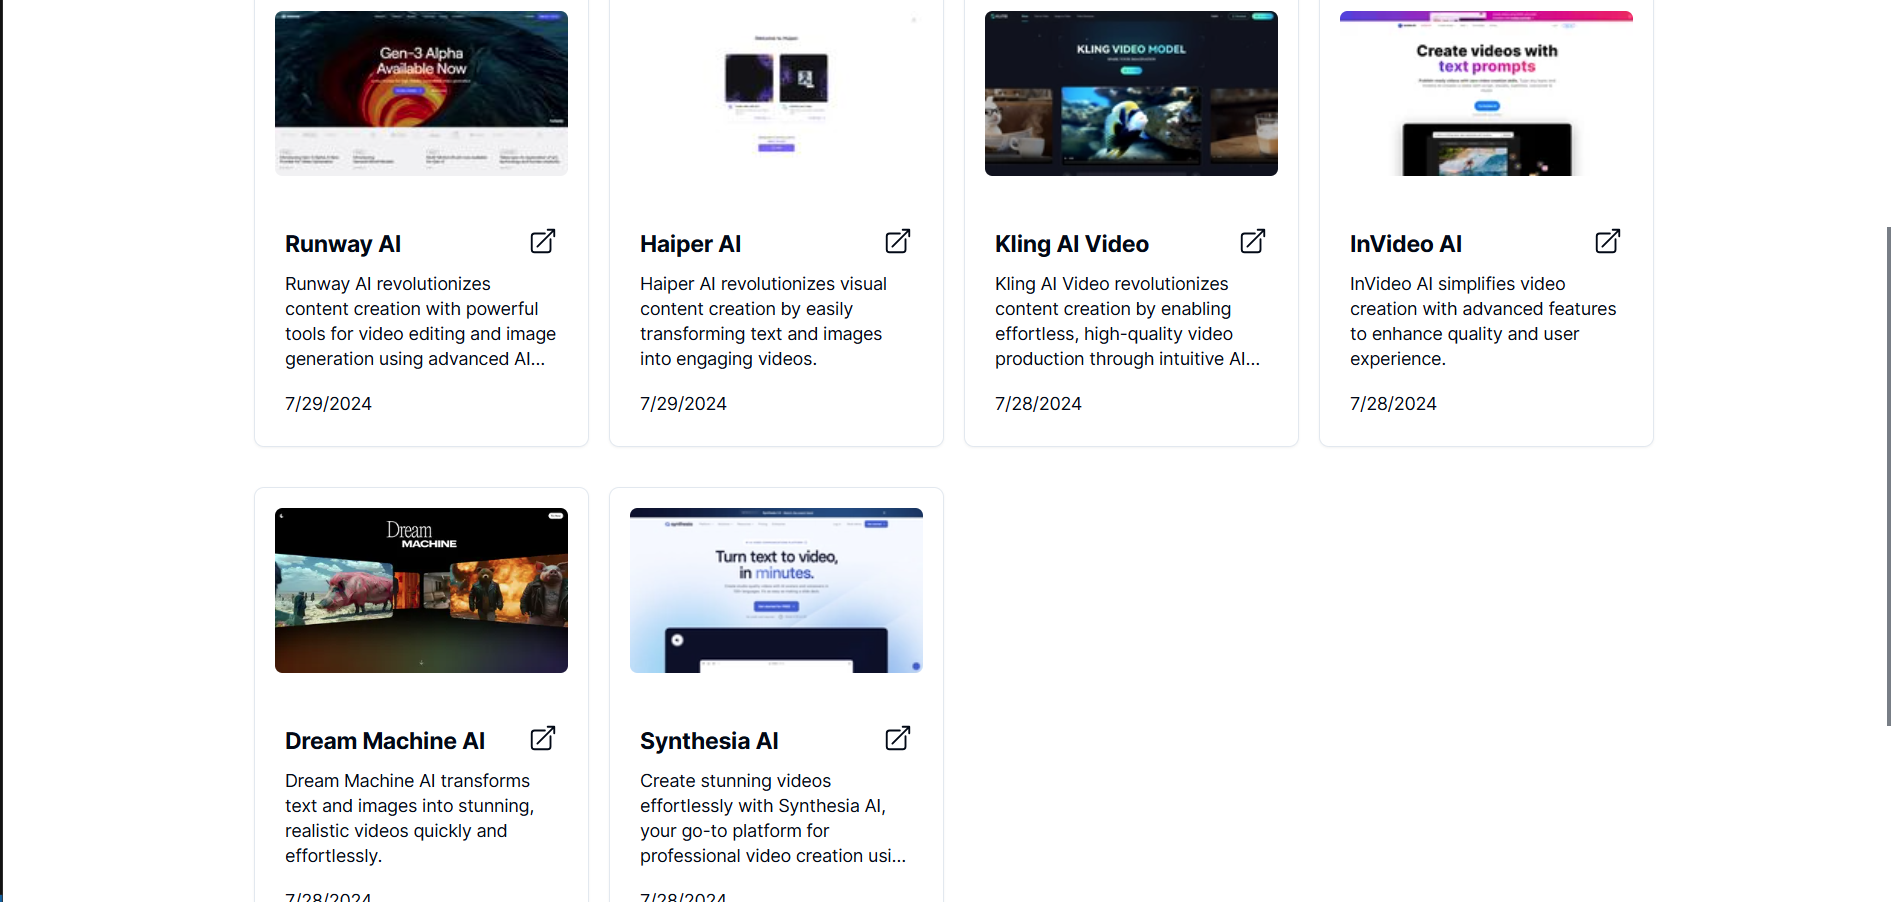Open the Runway AI title link
The height and width of the screenshot is (902, 1891).
343,244
